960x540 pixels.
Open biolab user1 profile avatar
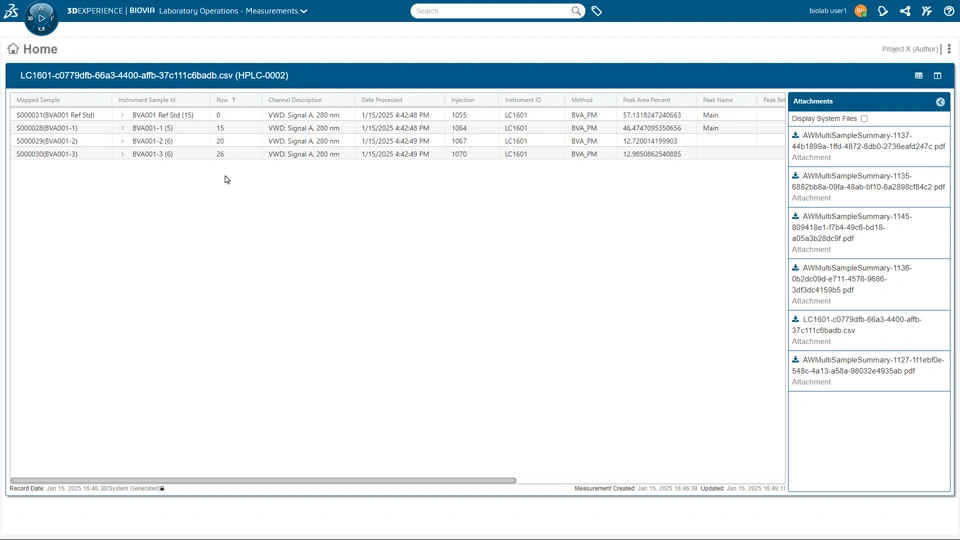[x=860, y=11]
